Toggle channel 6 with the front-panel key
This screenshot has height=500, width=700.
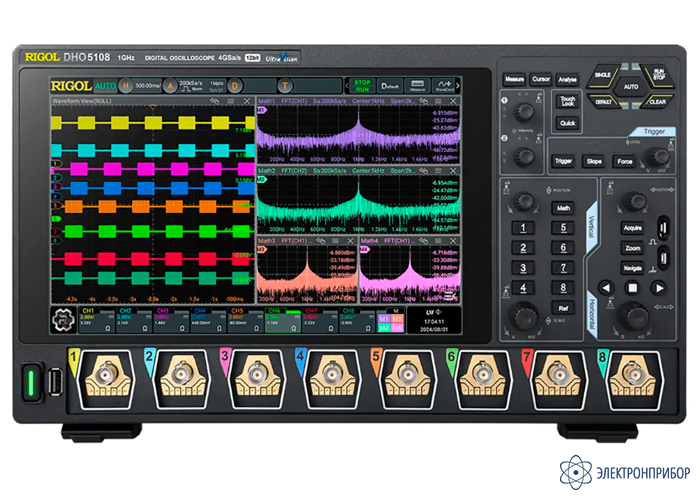click(x=563, y=248)
